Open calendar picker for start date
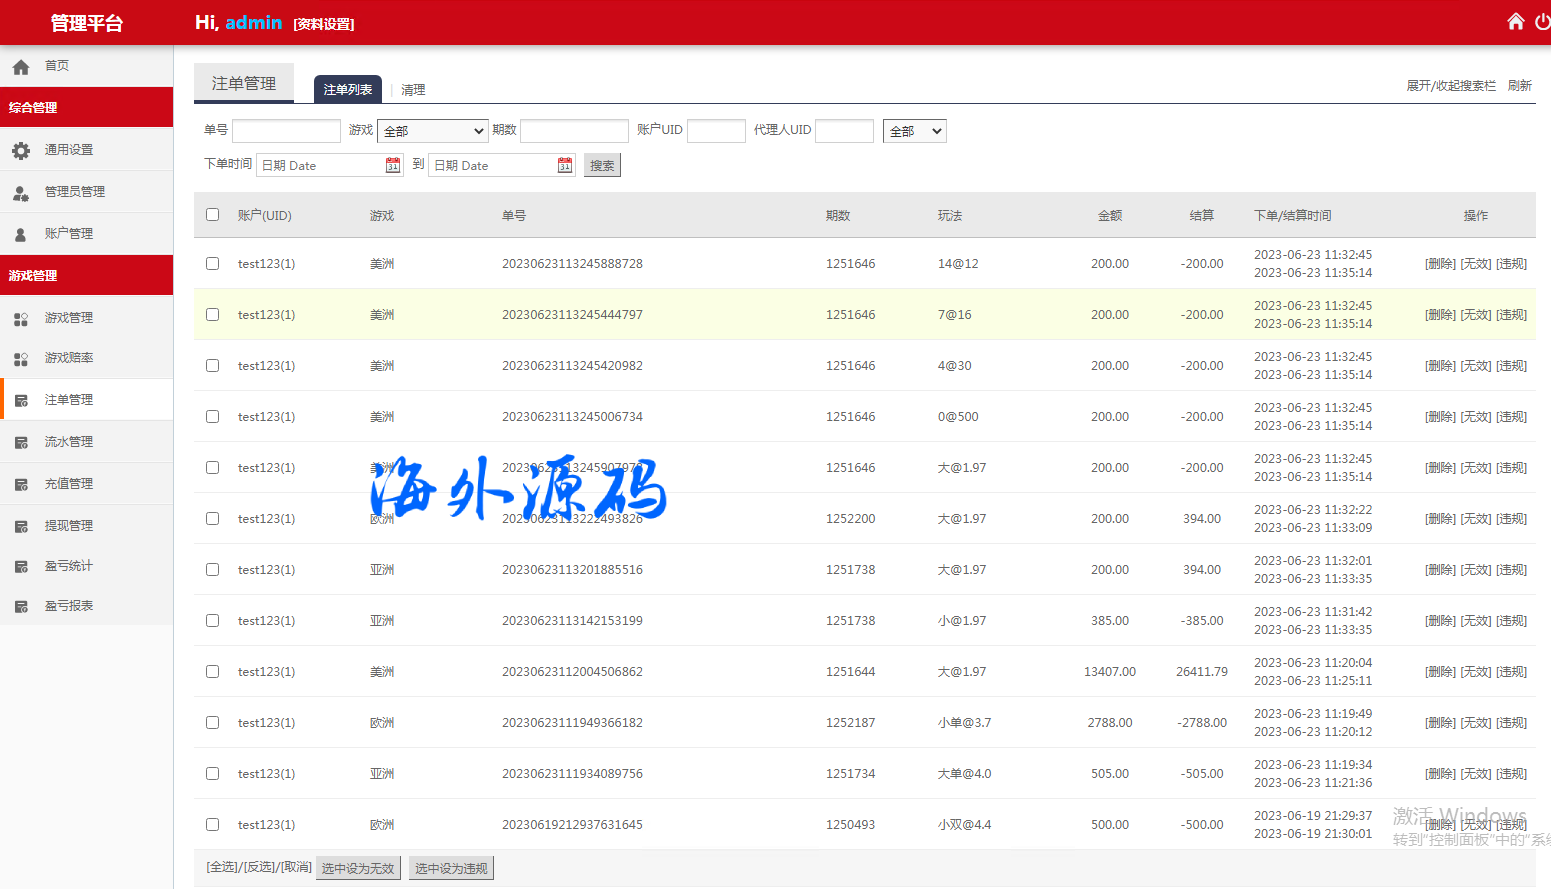The width and height of the screenshot is (1551, 889). coord(393,165)
